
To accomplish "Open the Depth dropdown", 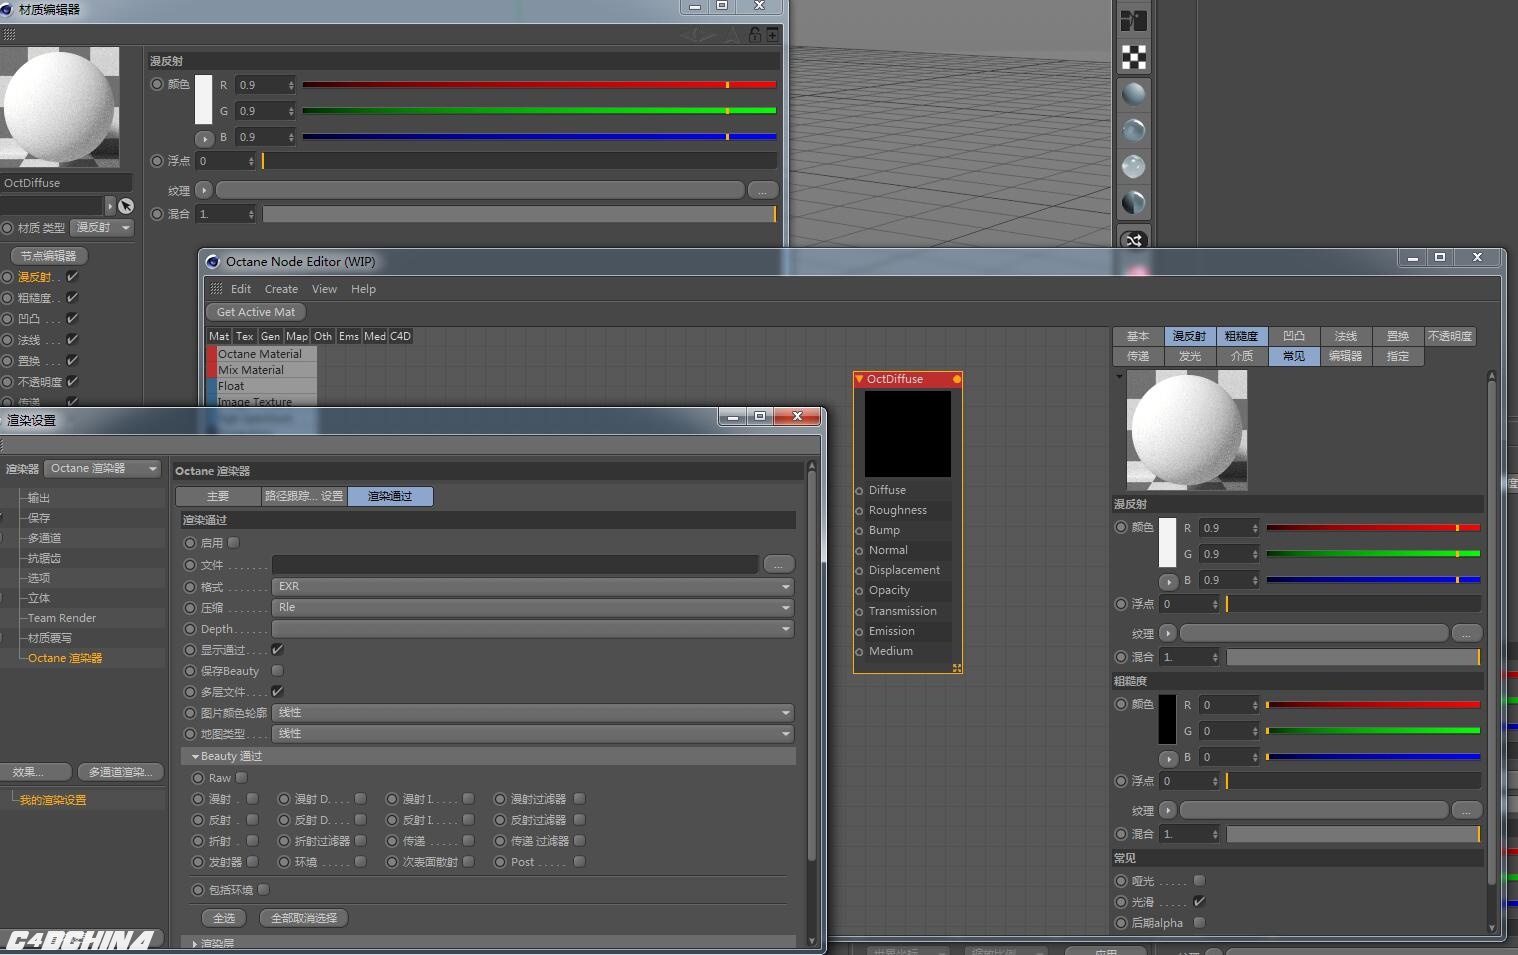I will tap(532, 629).
